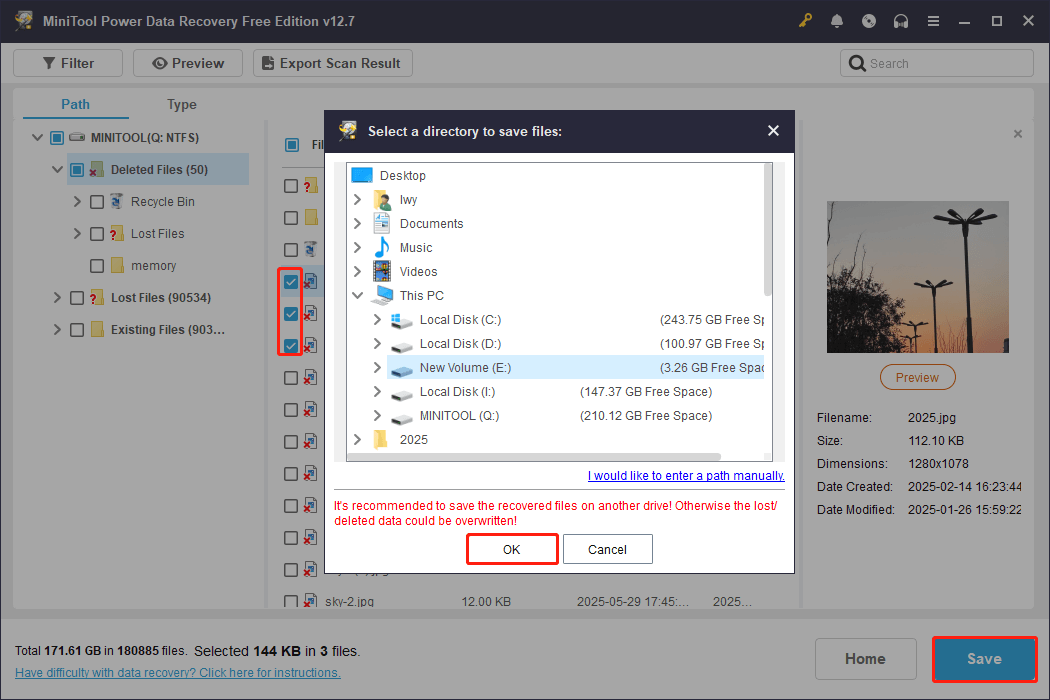The height and width of the screenshot is (700, 1050).
Task: Click the MiniTool logo icon in the title bar
Action: coord(23,20)
